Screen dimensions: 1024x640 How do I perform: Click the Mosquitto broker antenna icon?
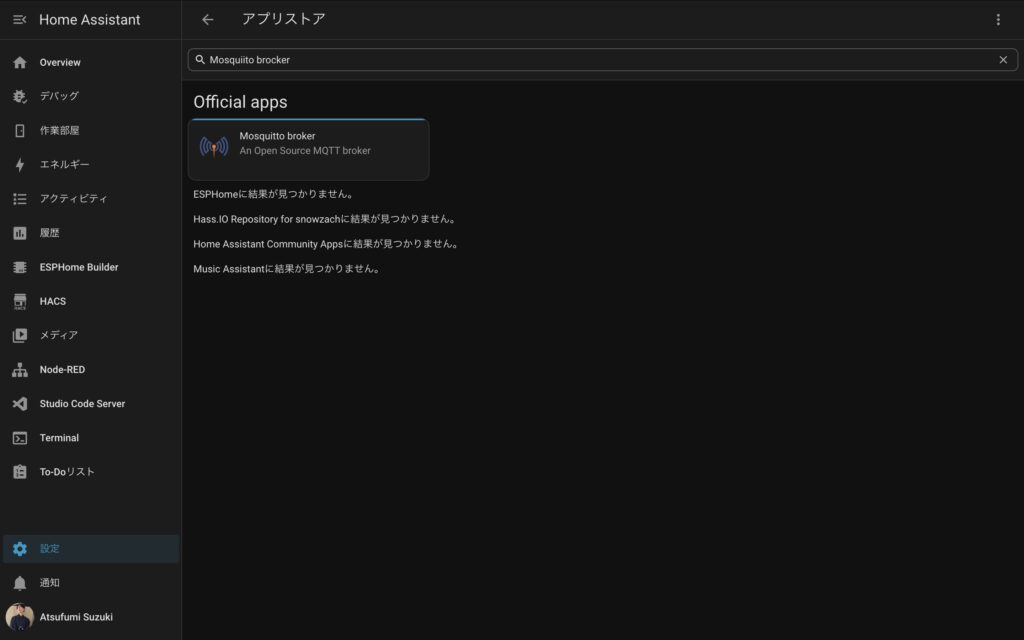[x=214, y=147]
